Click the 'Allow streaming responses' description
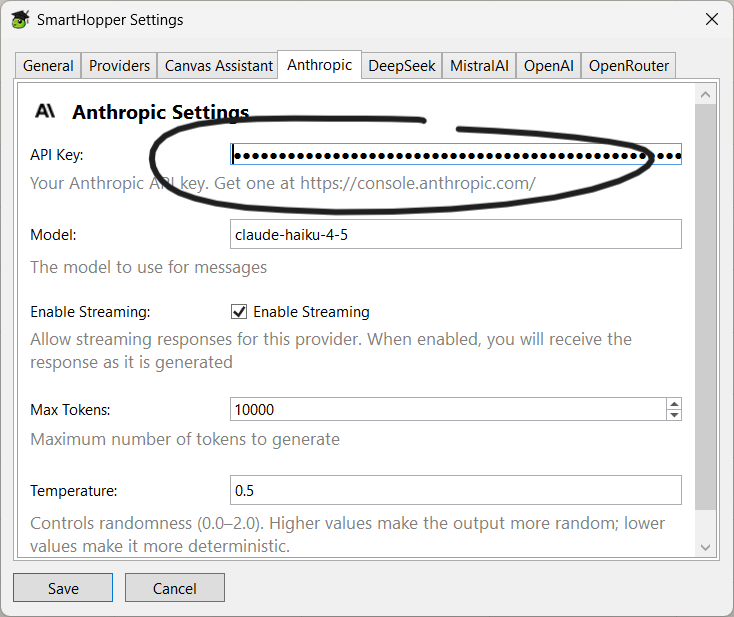734x617 pixels. (x=331, y=351)
